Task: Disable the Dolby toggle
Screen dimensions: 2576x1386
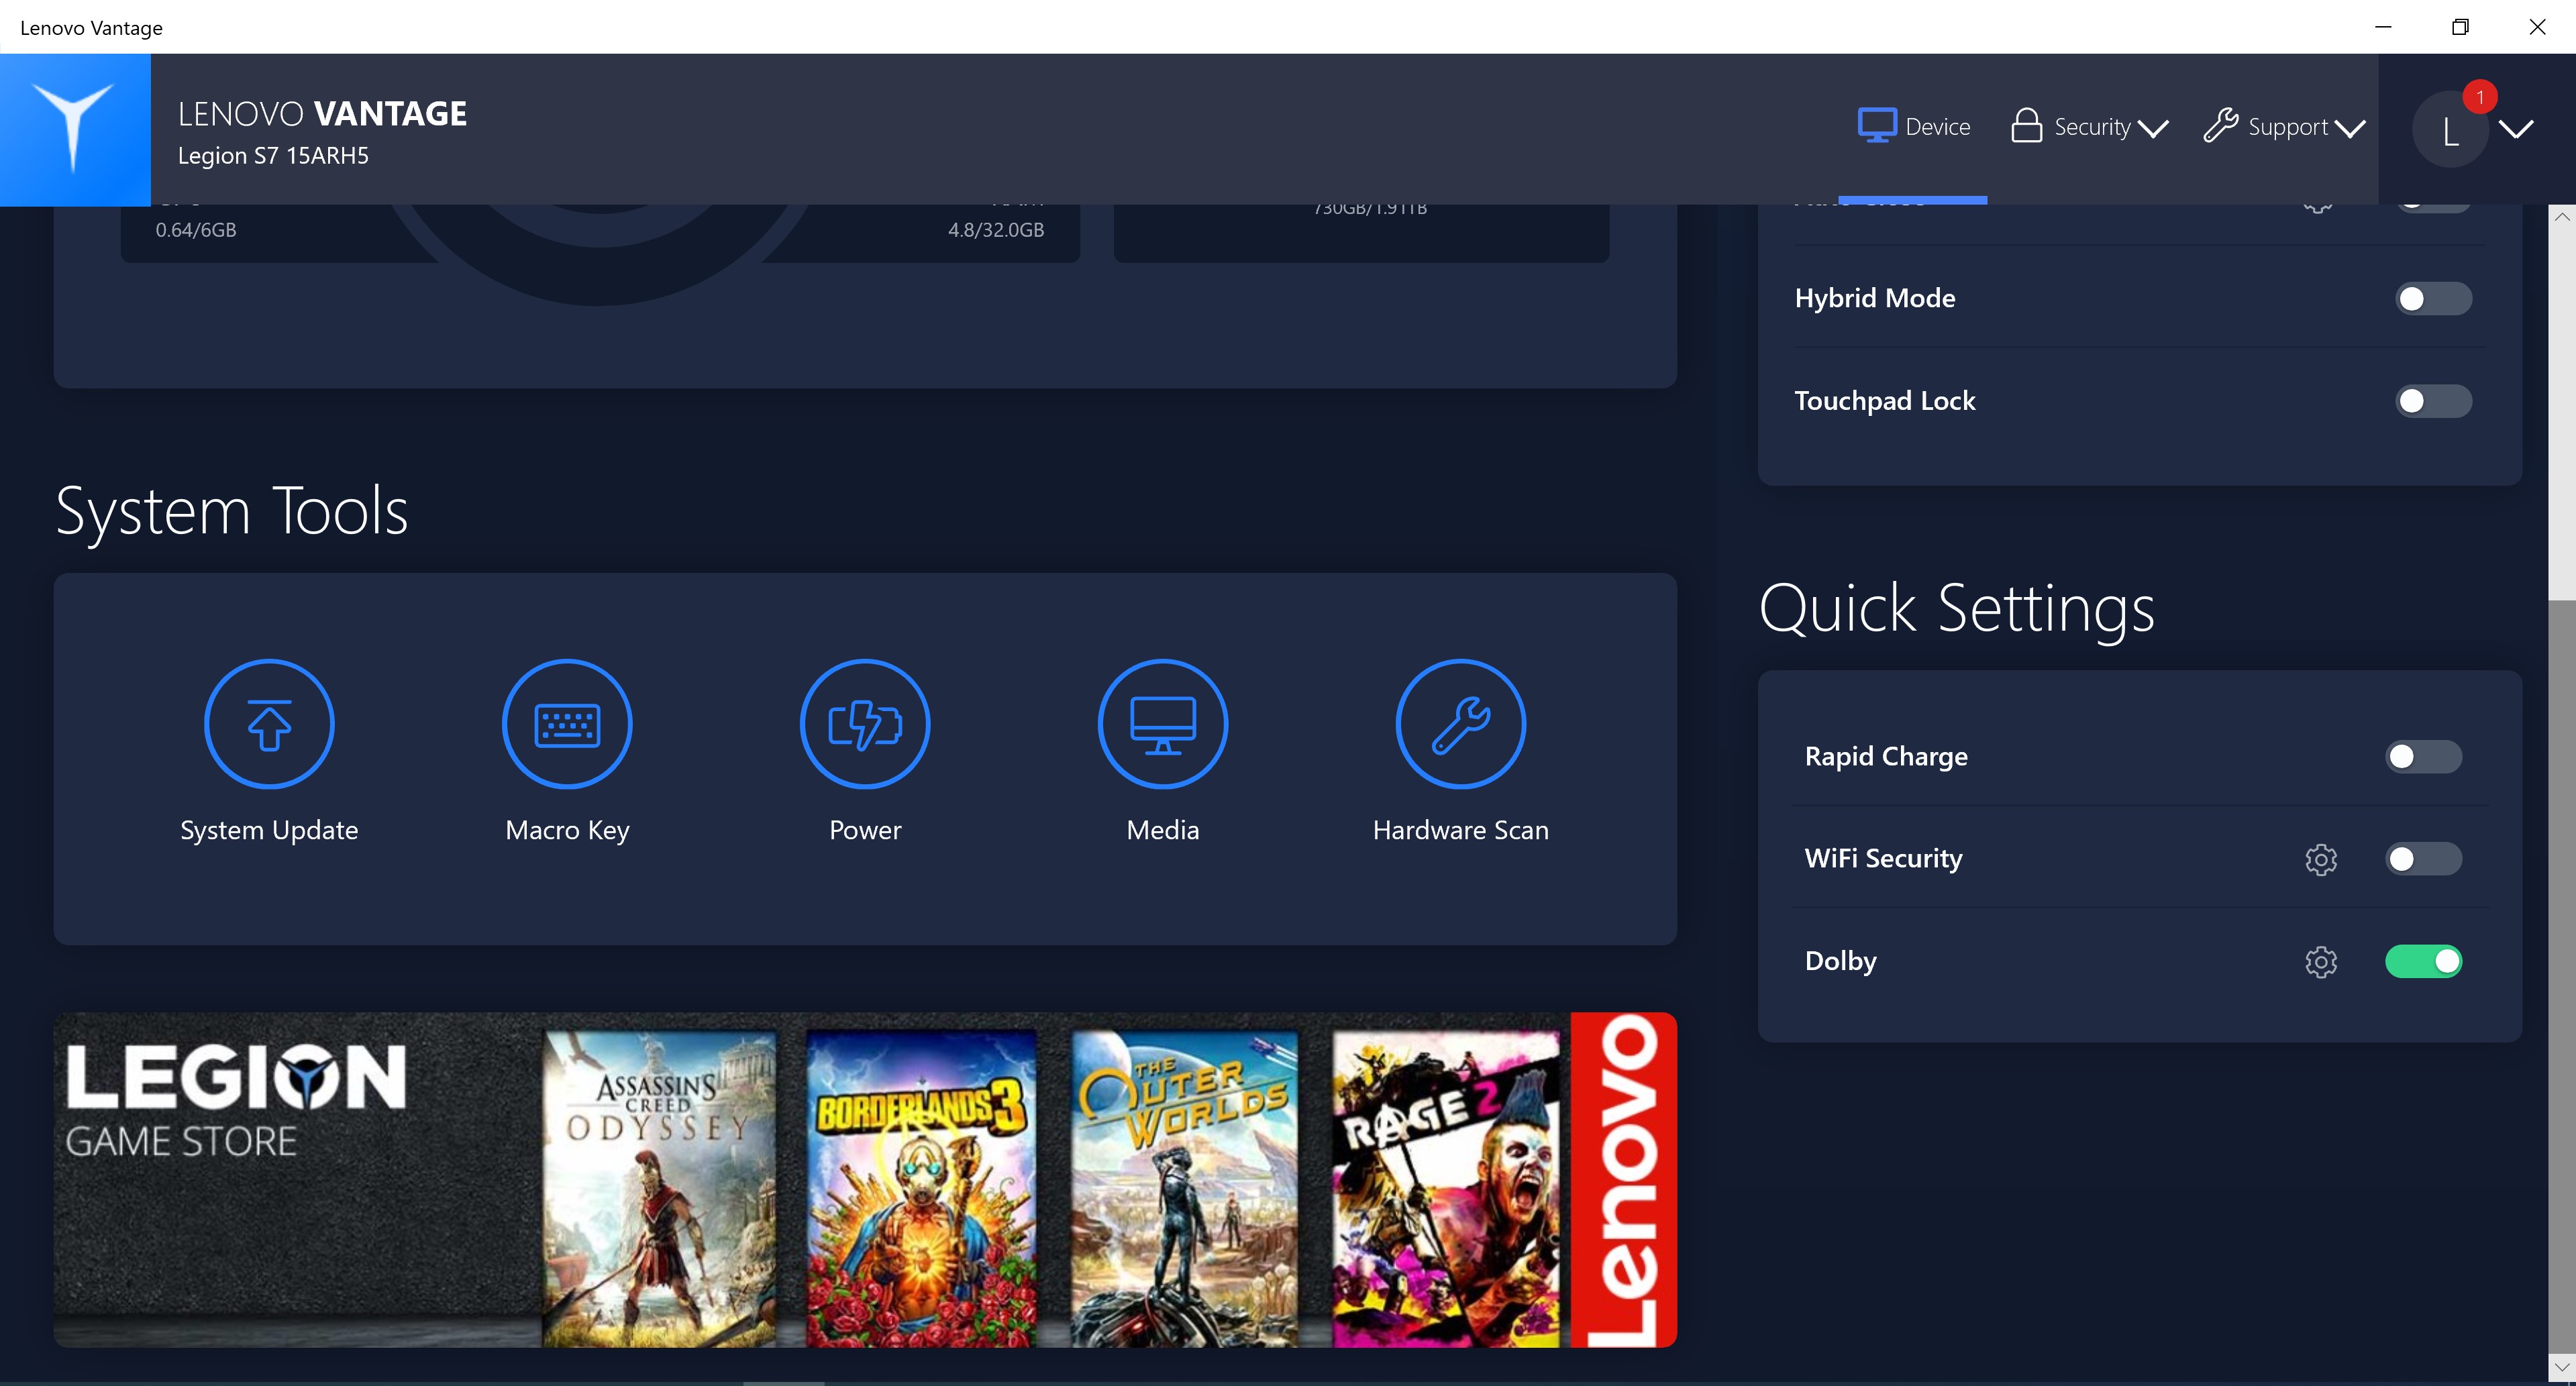Action: 2423,962
